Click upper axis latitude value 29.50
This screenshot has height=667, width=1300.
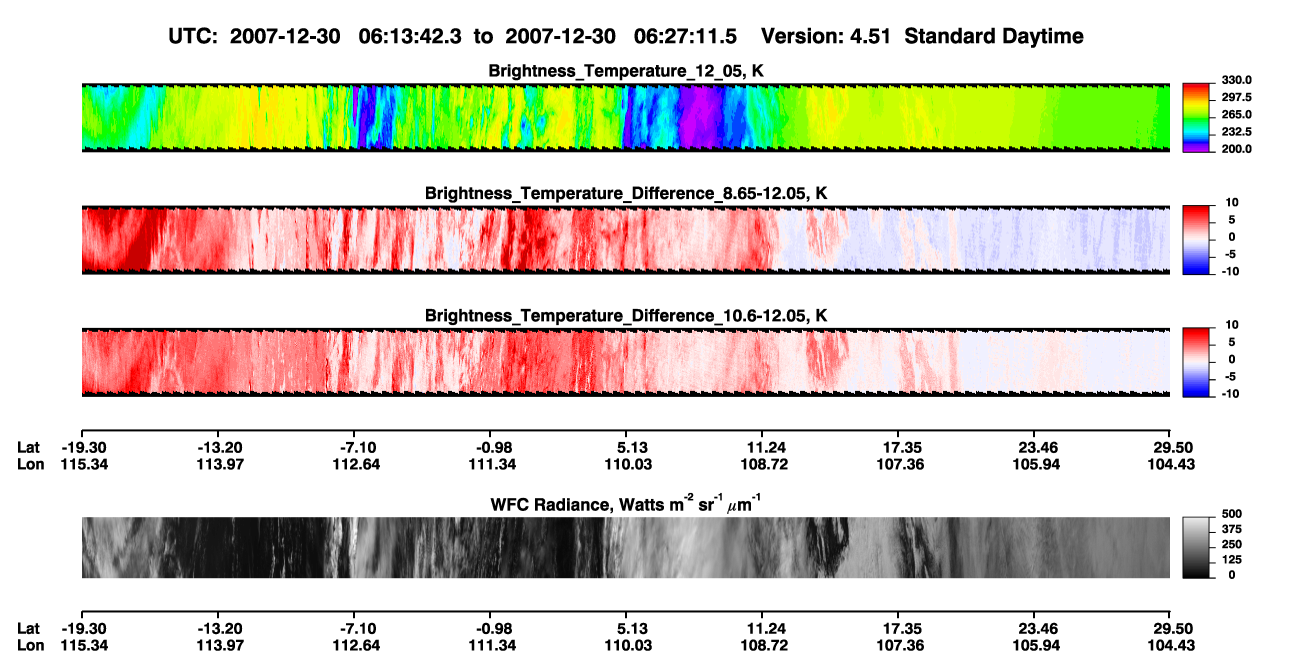tap(1171, 448)
